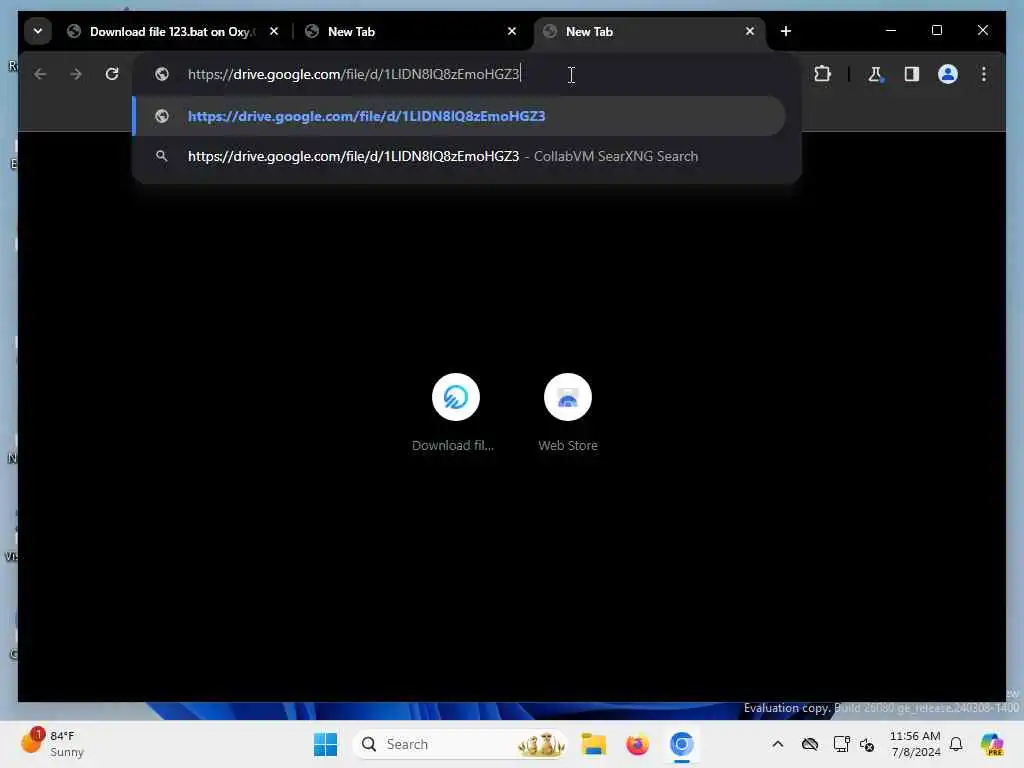This screenshot has width=1024, height=768.
Task: Select the highlighted drive.google.com URL suggestion
Action: coord(459,116)
